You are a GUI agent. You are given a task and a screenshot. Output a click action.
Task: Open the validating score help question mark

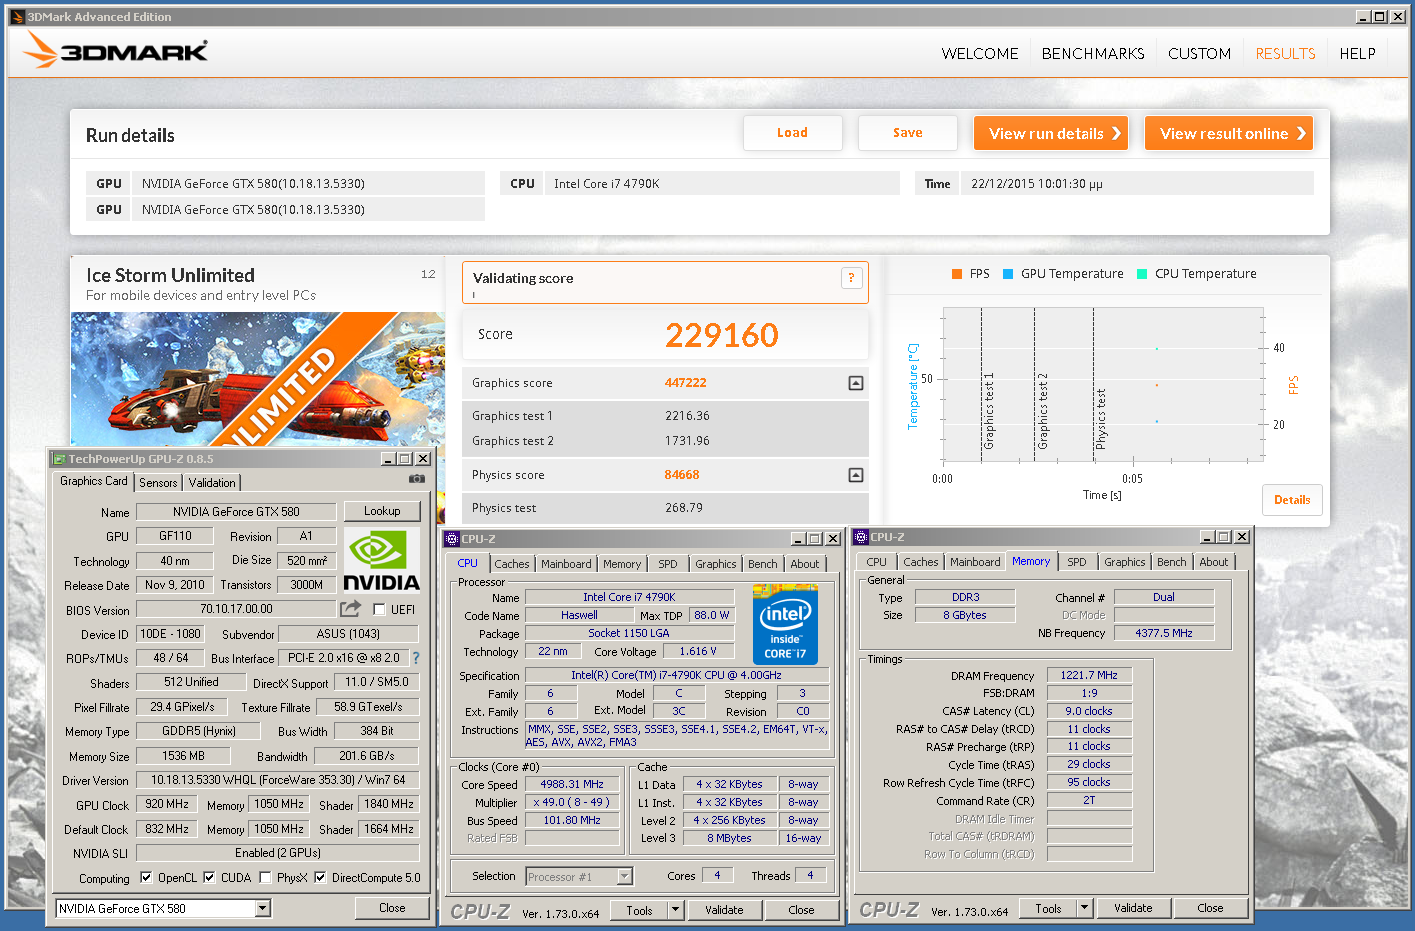(x=851, y=278)
